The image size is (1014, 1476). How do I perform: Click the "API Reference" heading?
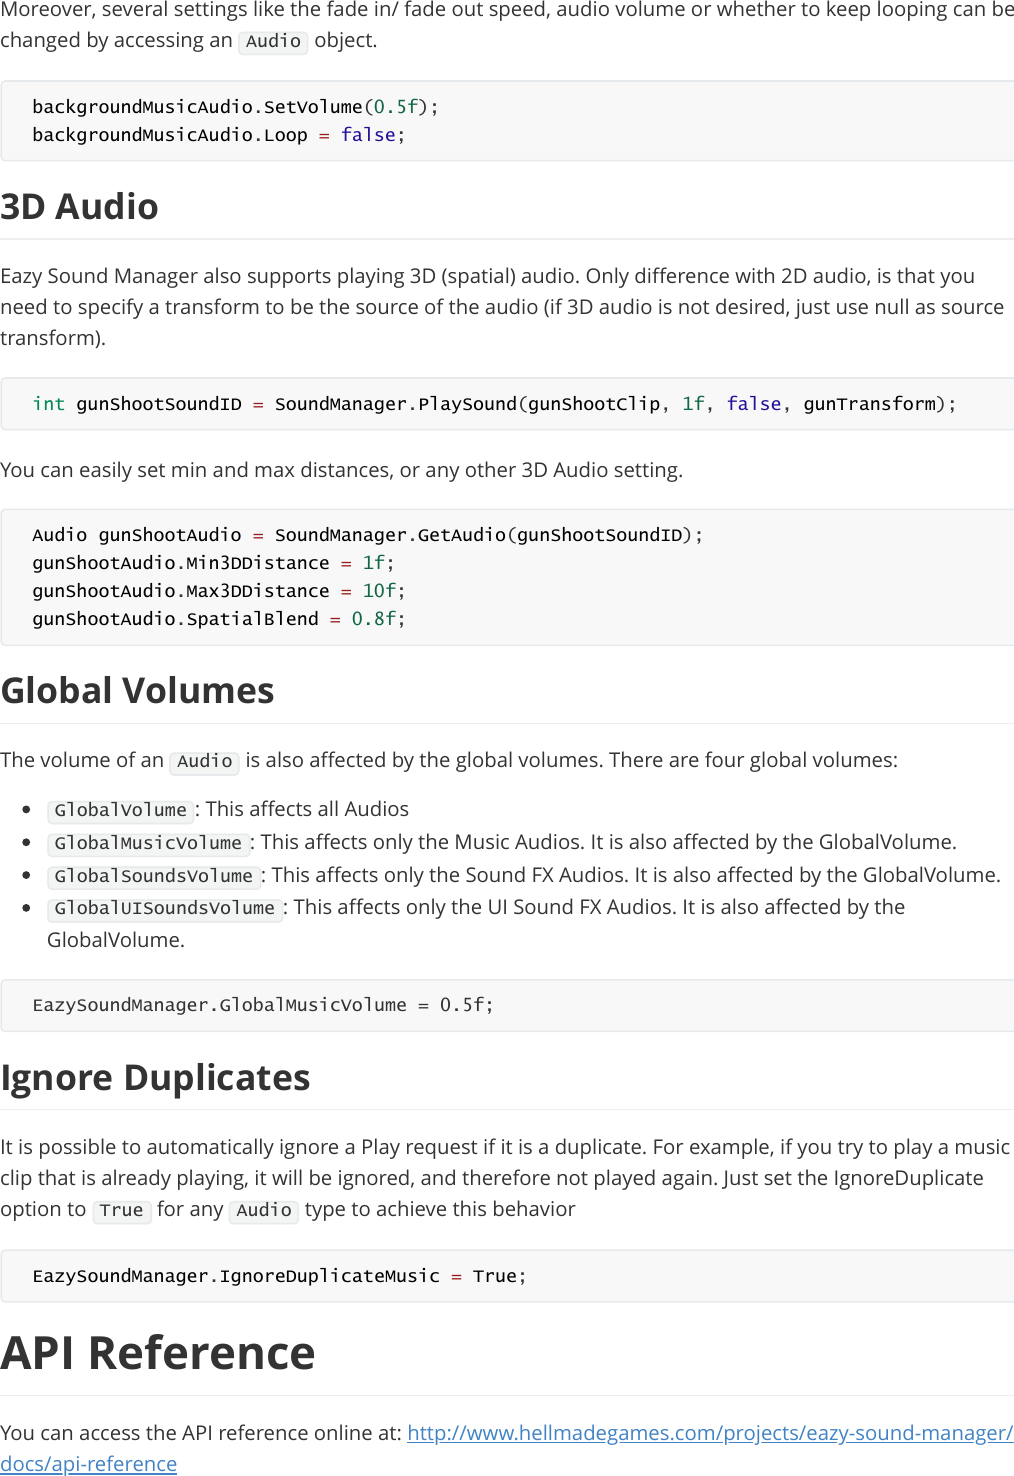158,1353
